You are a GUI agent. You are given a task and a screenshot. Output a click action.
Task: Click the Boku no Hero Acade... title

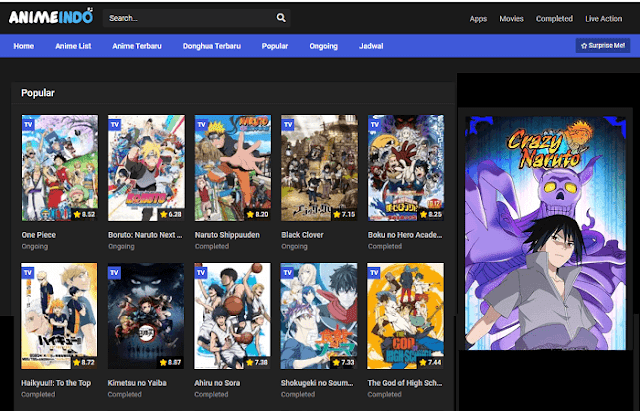(405, 235)
